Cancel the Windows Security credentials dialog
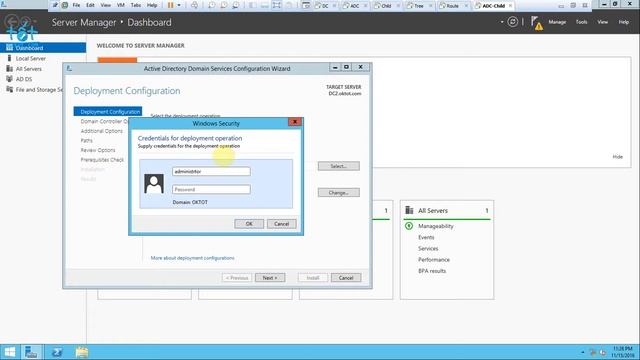This screenshot has height=360, width=640. (x=281, y=224)
